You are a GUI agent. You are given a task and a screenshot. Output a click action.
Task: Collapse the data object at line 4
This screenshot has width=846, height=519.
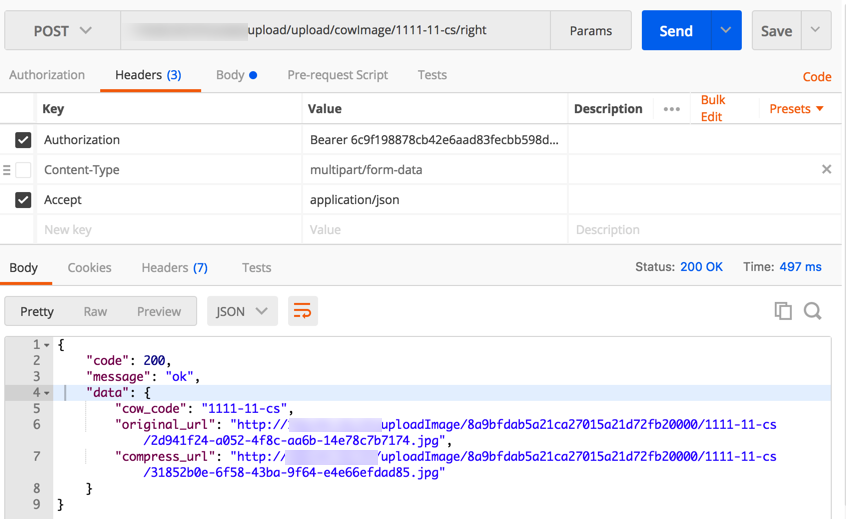[x=46, y=393]
